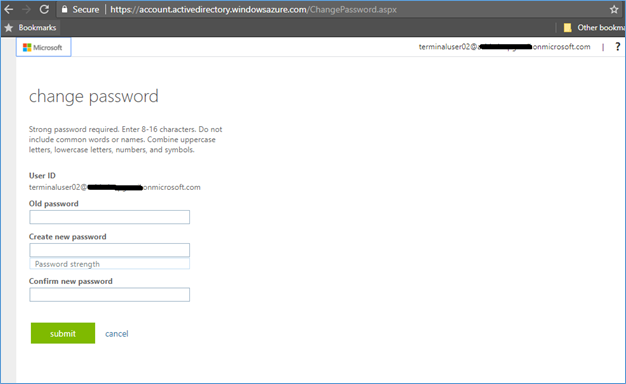
Task: Focus the Old password field
Action: tap(109, 217)
